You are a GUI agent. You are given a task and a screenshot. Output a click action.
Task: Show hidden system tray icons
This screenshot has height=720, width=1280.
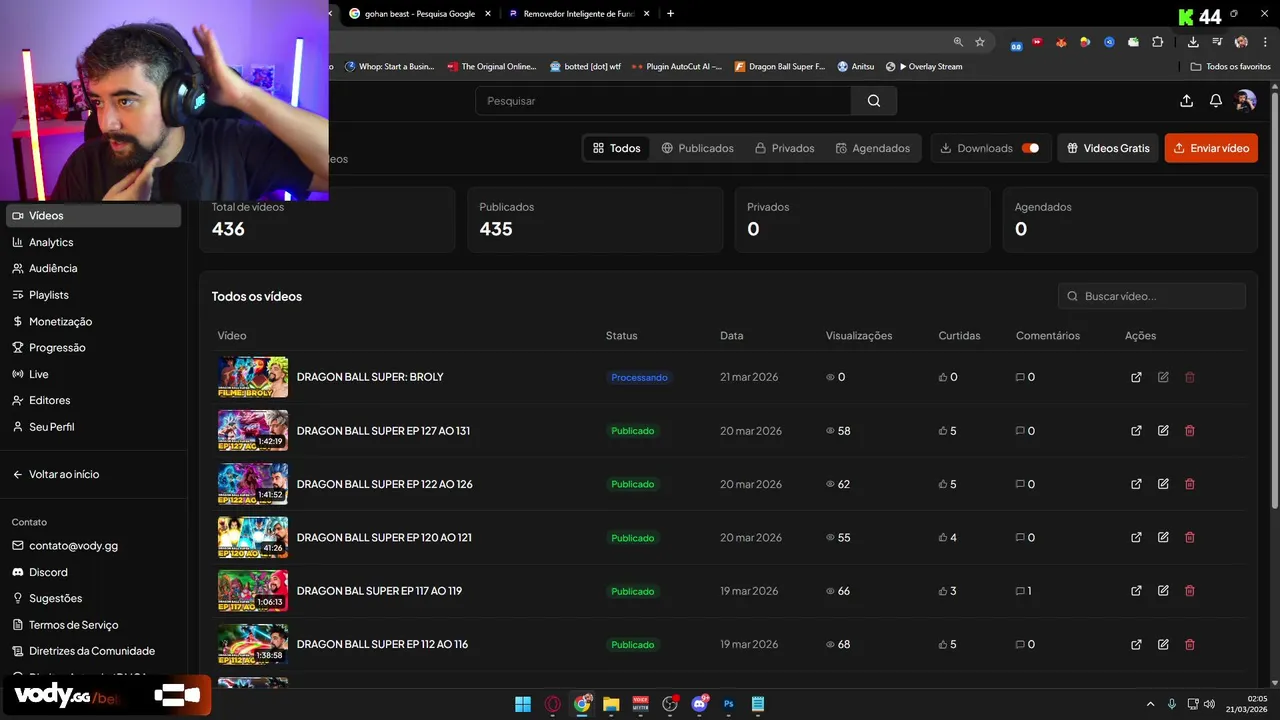pyautogui.click(x=1150, y=704)
